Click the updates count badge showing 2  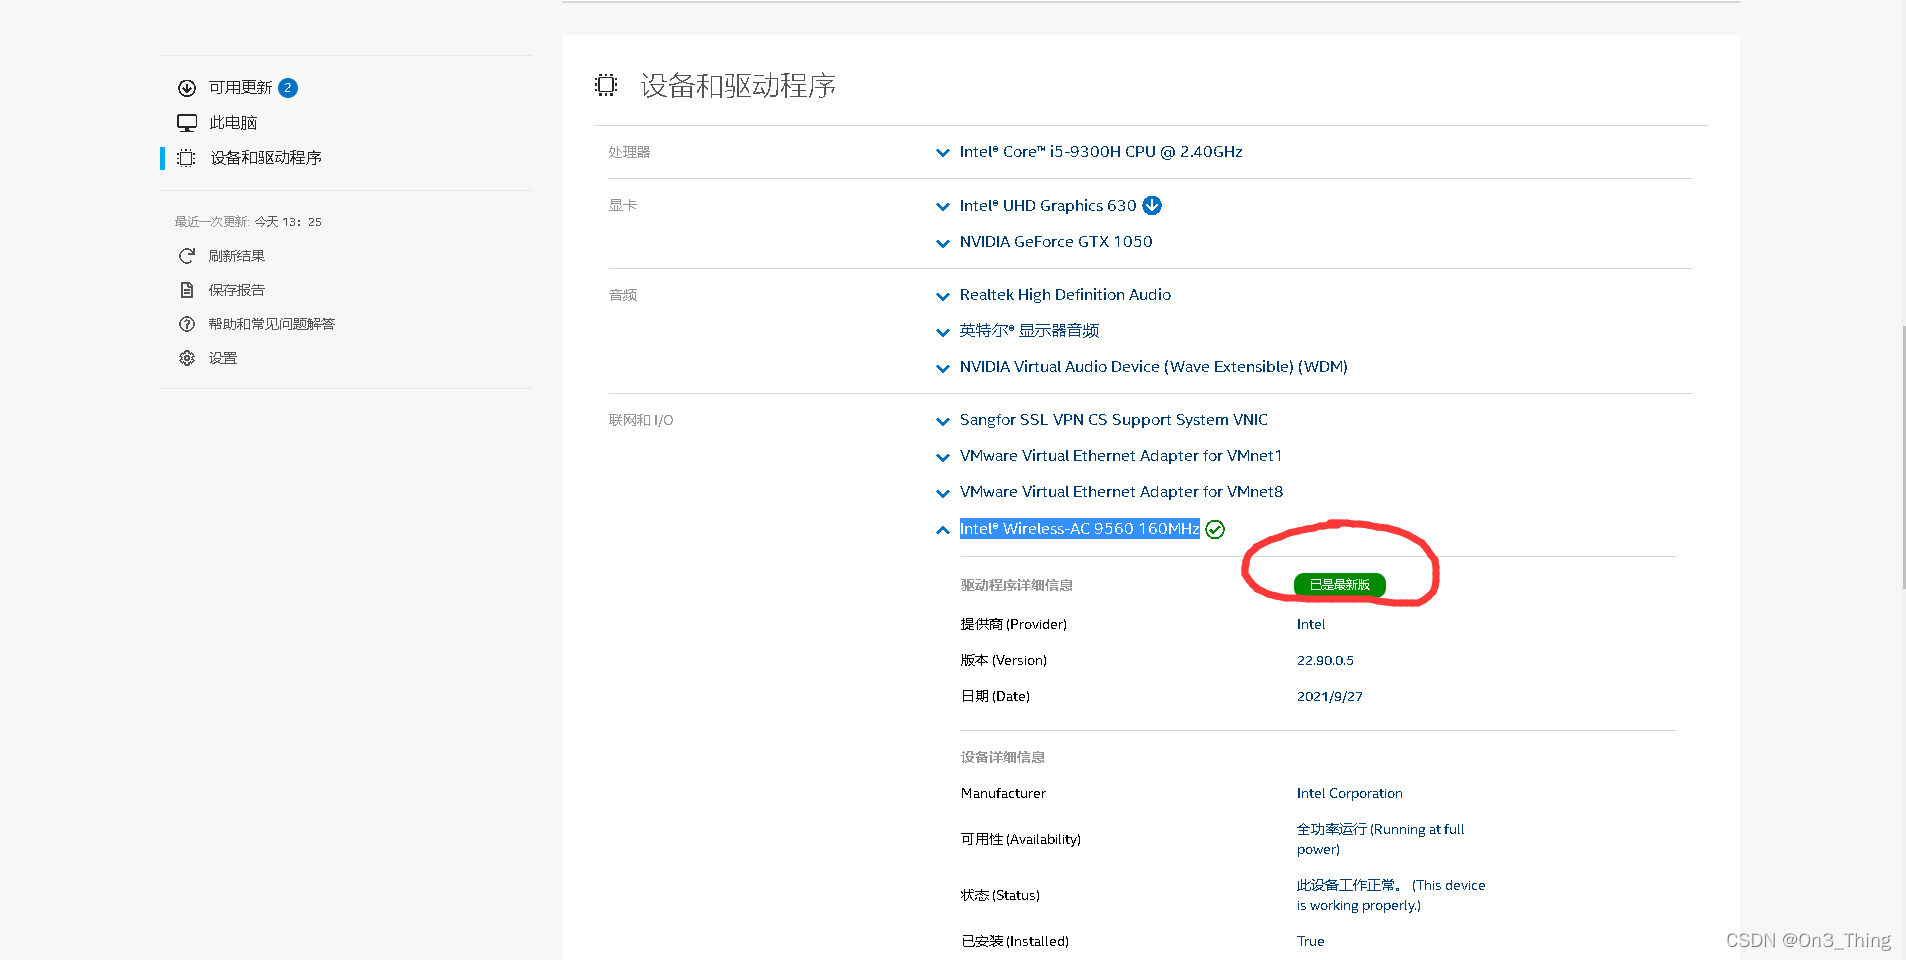[x=288, y=88]
